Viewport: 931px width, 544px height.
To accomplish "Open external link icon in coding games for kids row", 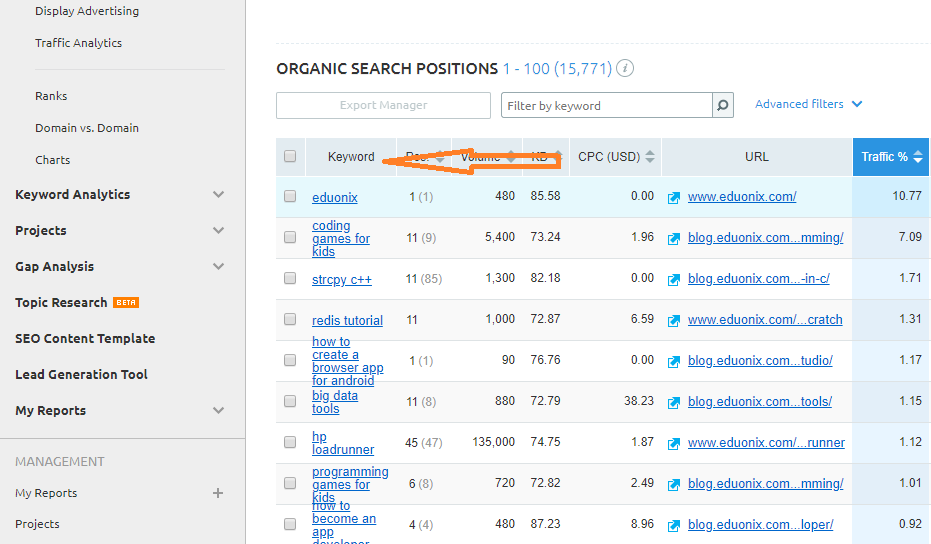I will point(673,239).
